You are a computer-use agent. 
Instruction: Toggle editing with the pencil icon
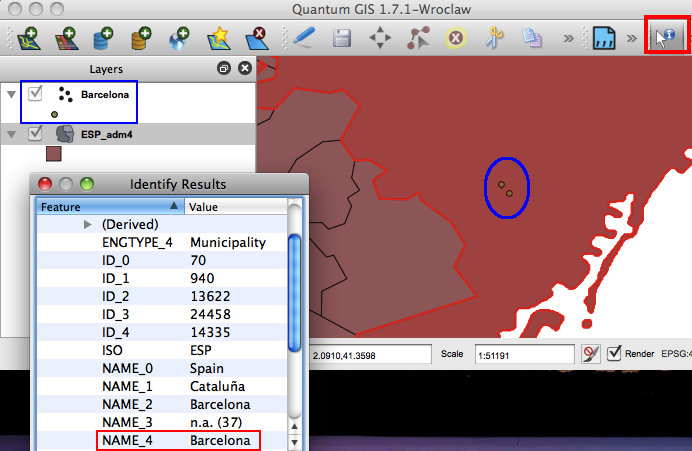click(x=304, y=38)
